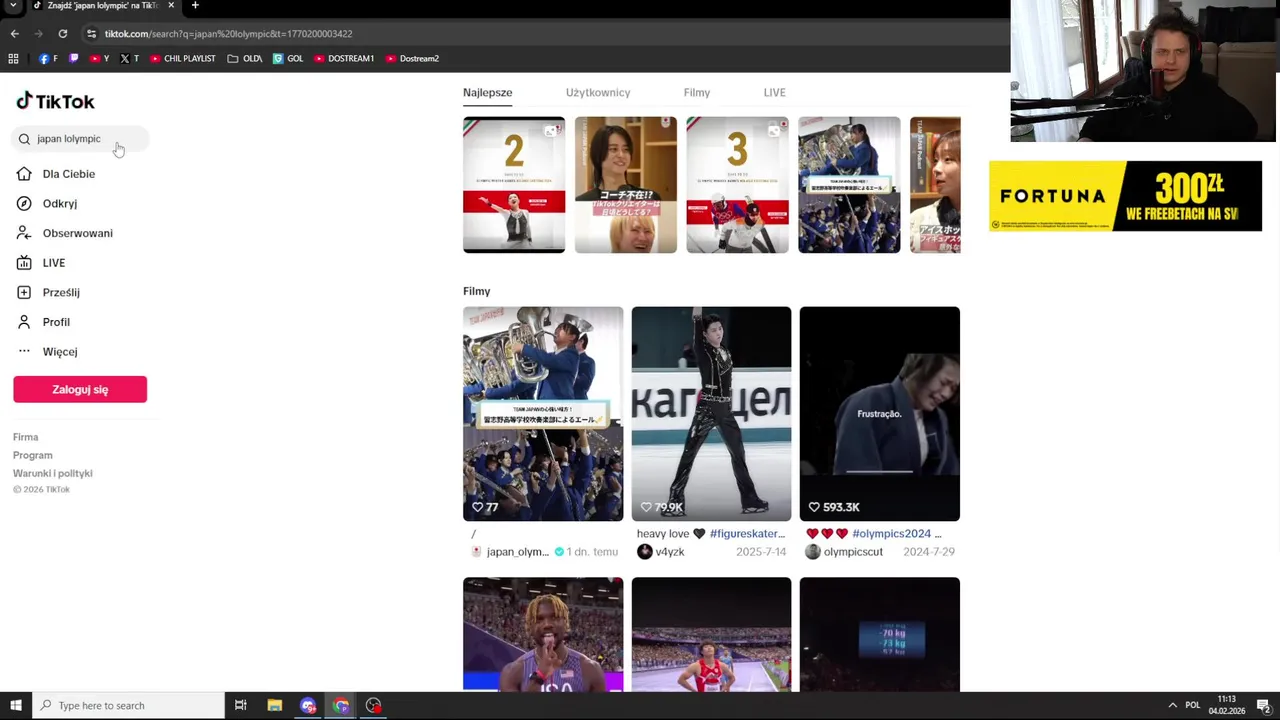Open the carousel thumbnail with number 2
This screenshot has width=1280, height=720.
coord(514,185)
